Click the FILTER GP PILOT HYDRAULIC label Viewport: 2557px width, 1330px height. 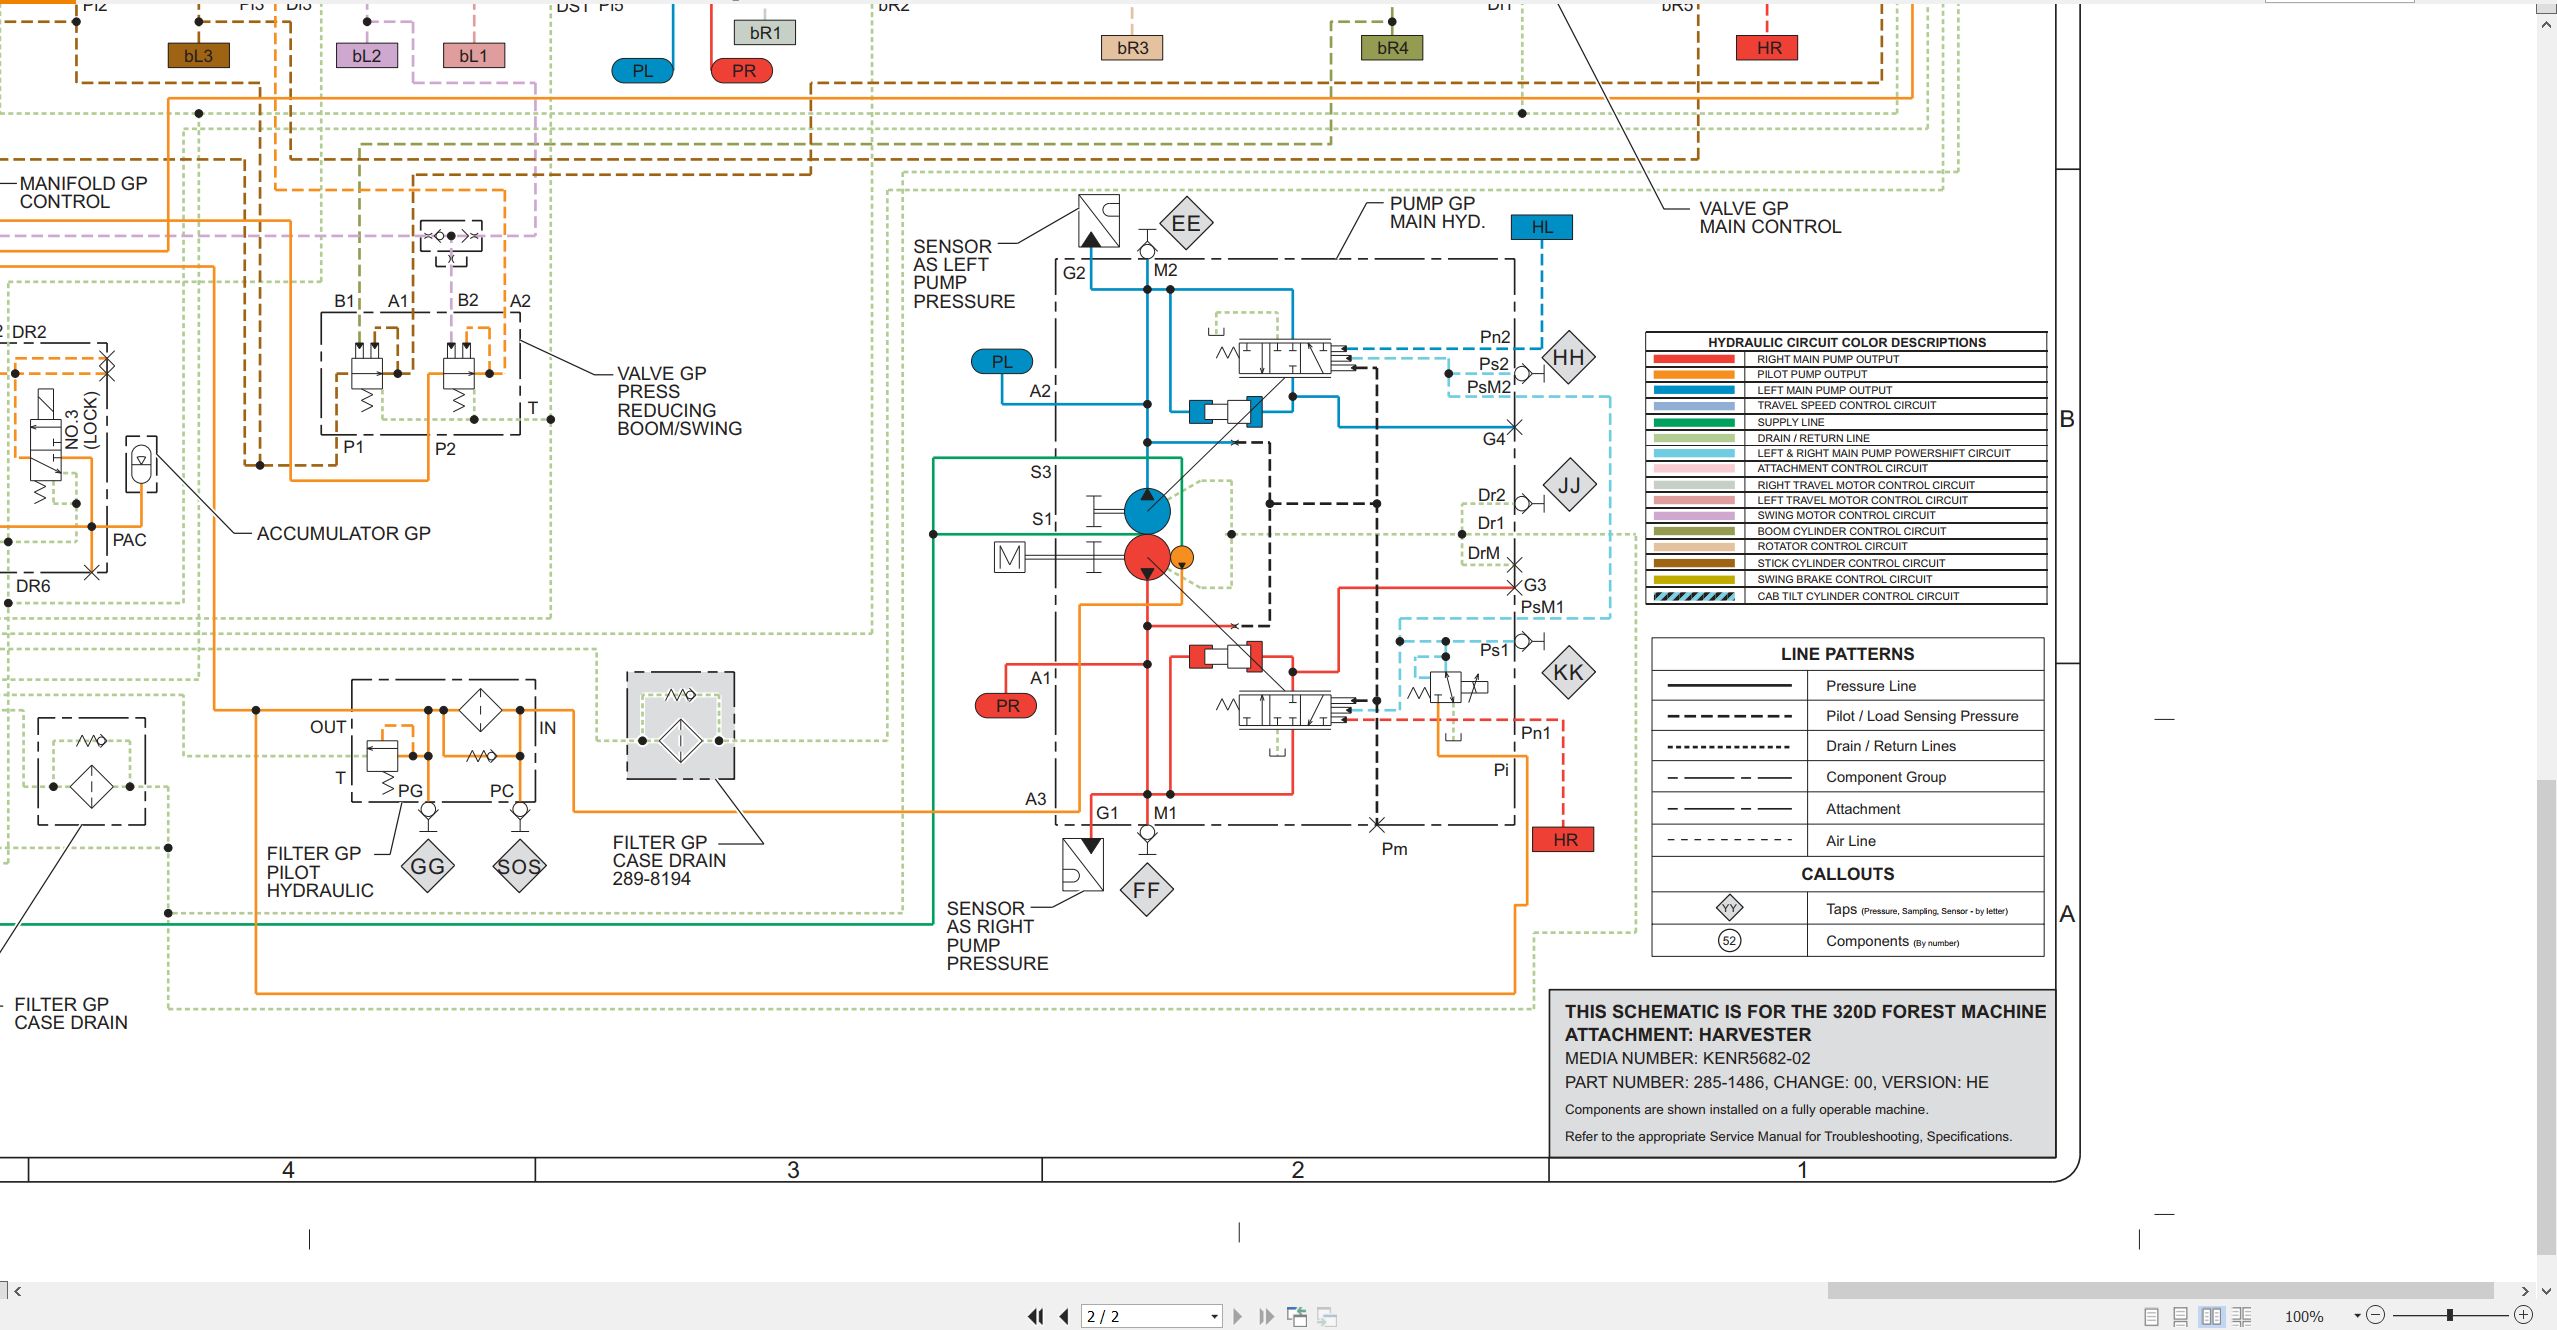point(320,872)
